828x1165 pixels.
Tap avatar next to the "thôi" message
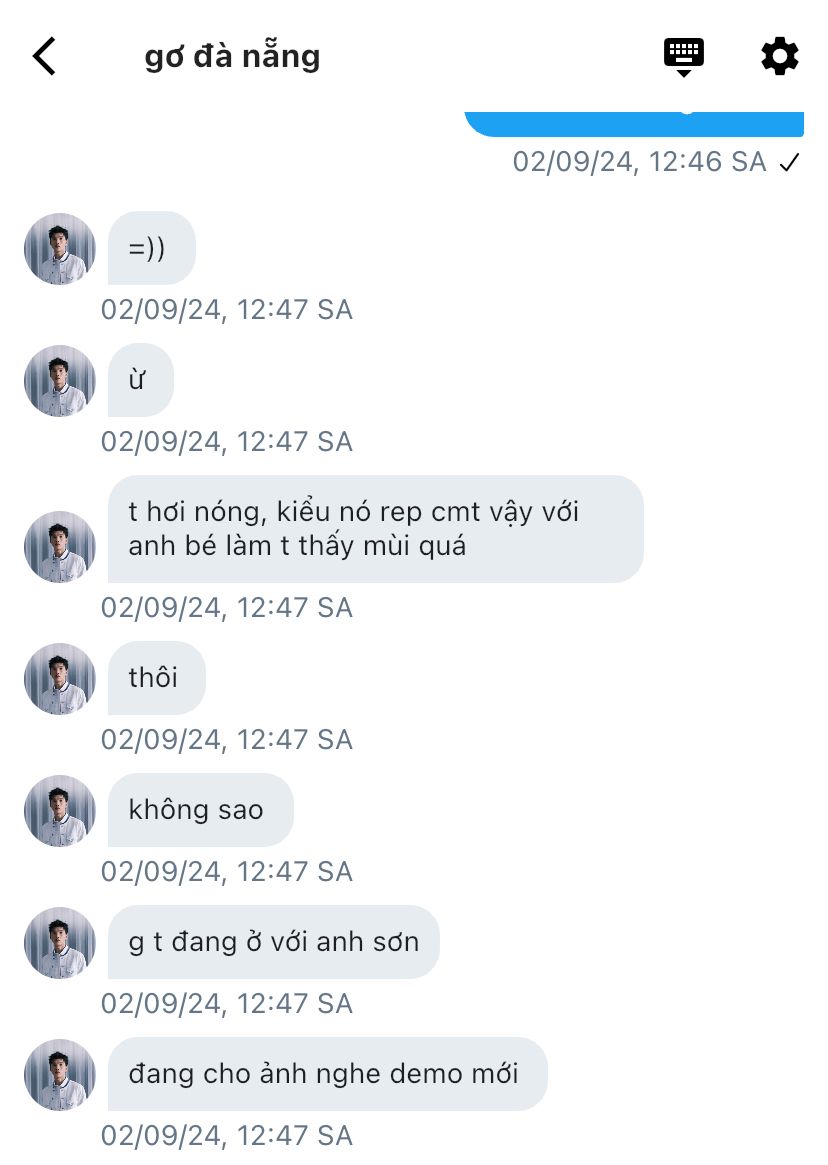(60, 679)
